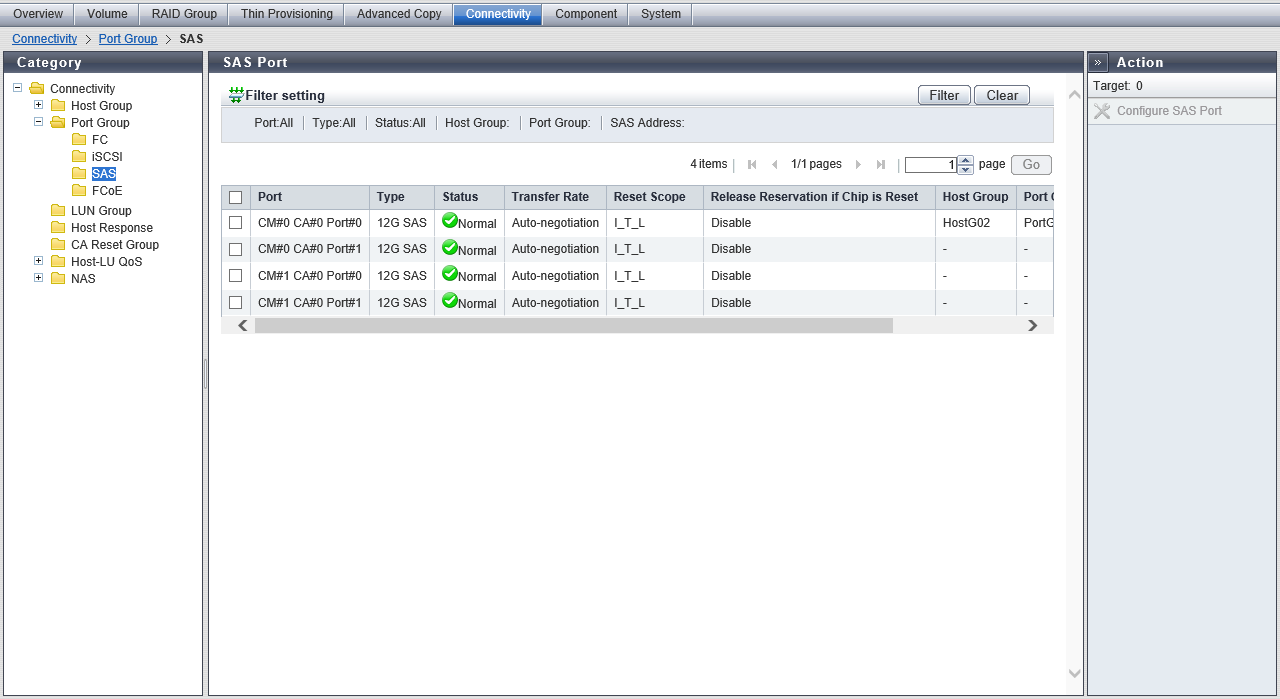Viewport: 1280px width, 699px height.
Task: Click the horizontal scrollbar right arrow
Action: tap(1033, 326)
